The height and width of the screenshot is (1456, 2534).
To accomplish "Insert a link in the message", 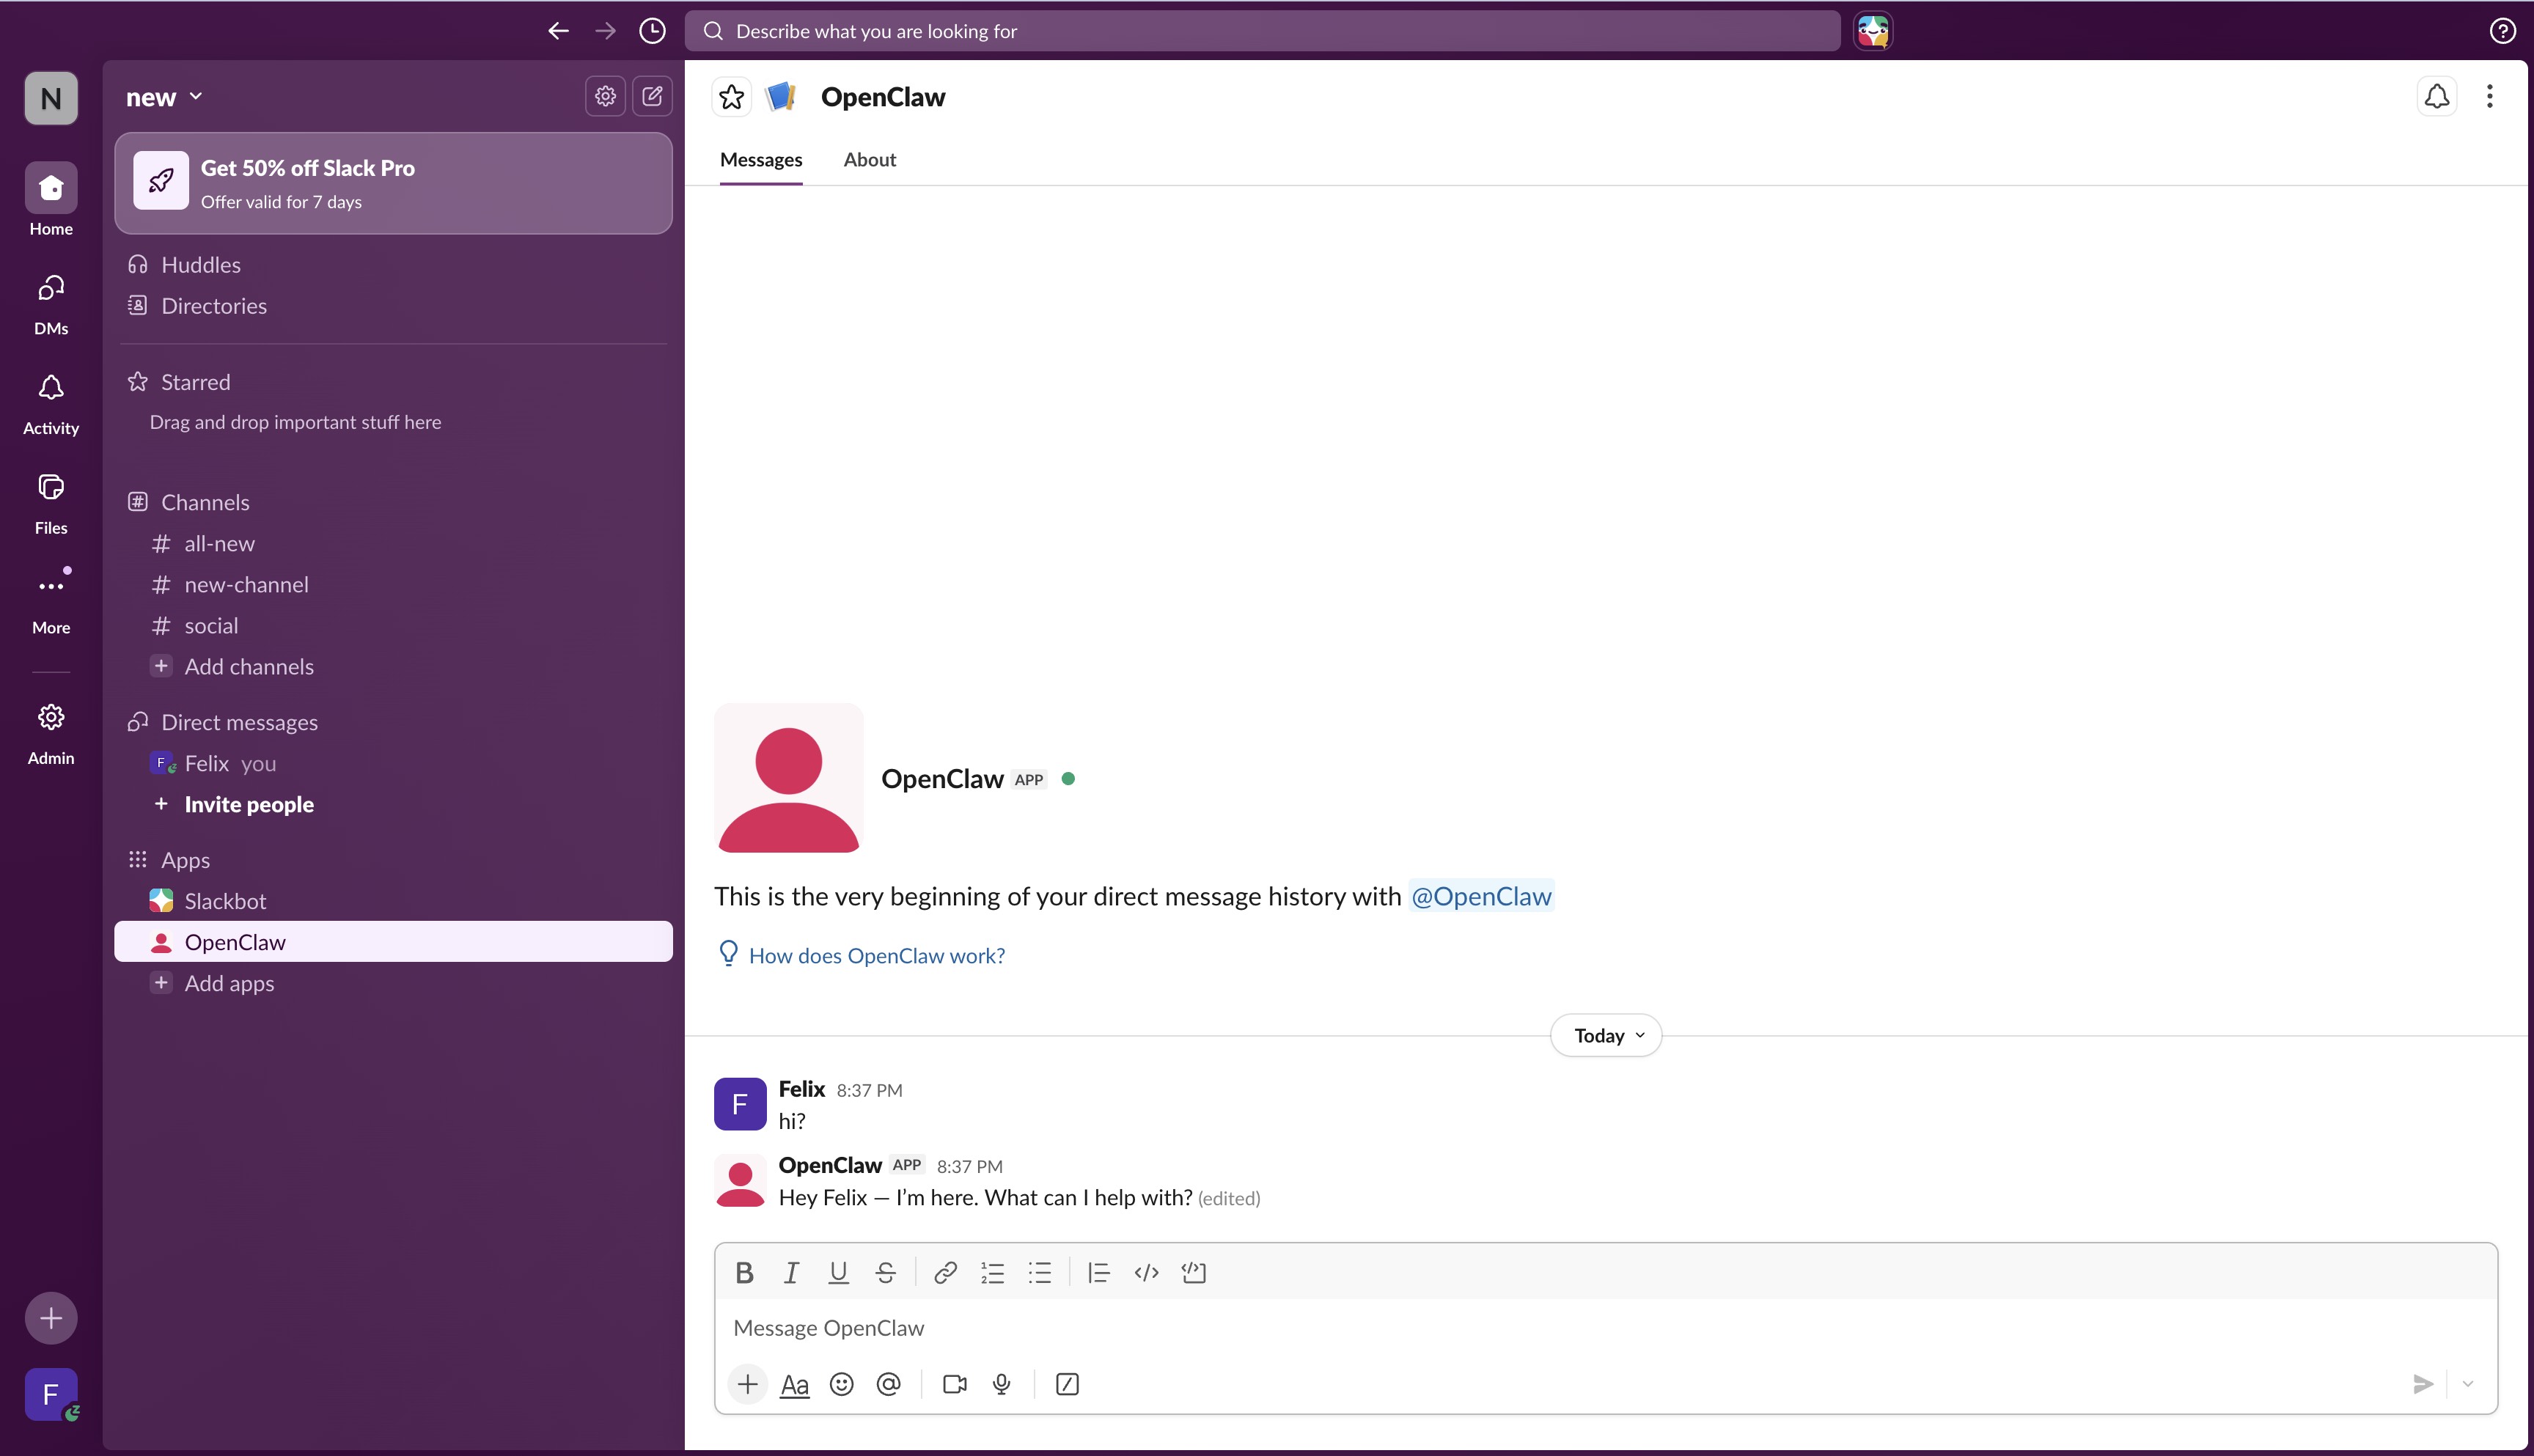I will [x=945, y=1272].
